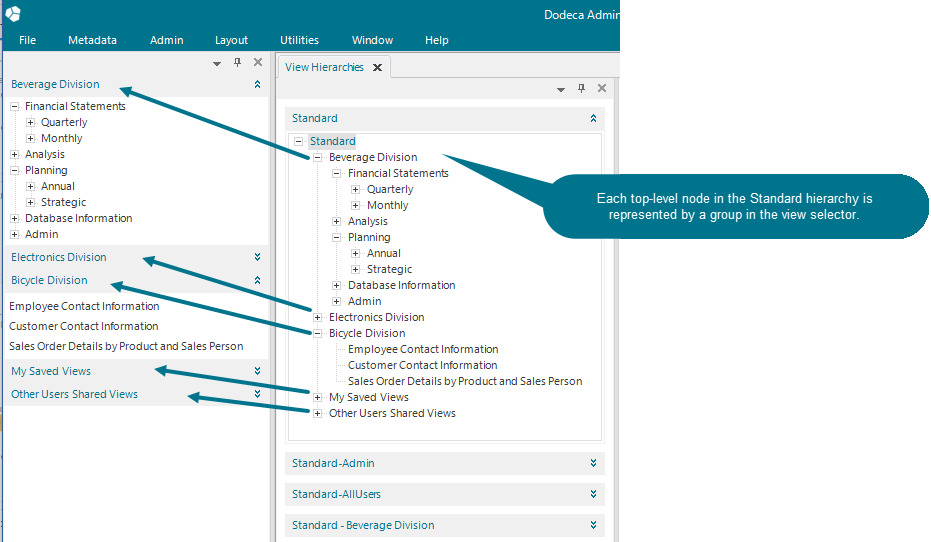Expand the Electronics Division group chevron

pos(257,257)
